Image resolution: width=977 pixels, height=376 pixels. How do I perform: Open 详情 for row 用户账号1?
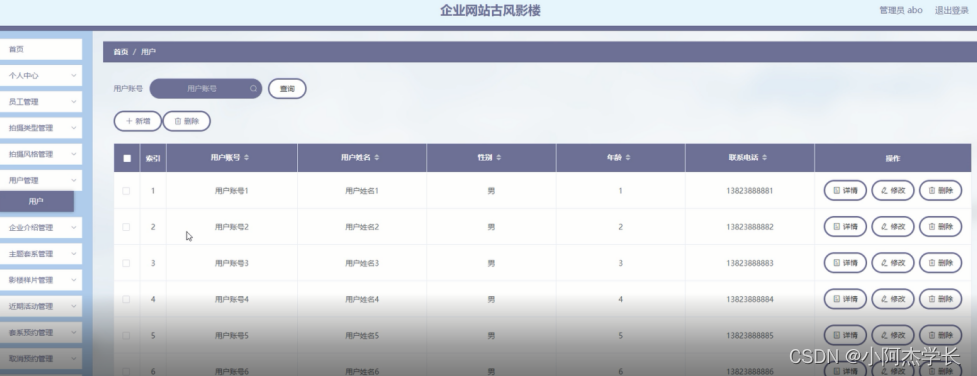[845, 191]
